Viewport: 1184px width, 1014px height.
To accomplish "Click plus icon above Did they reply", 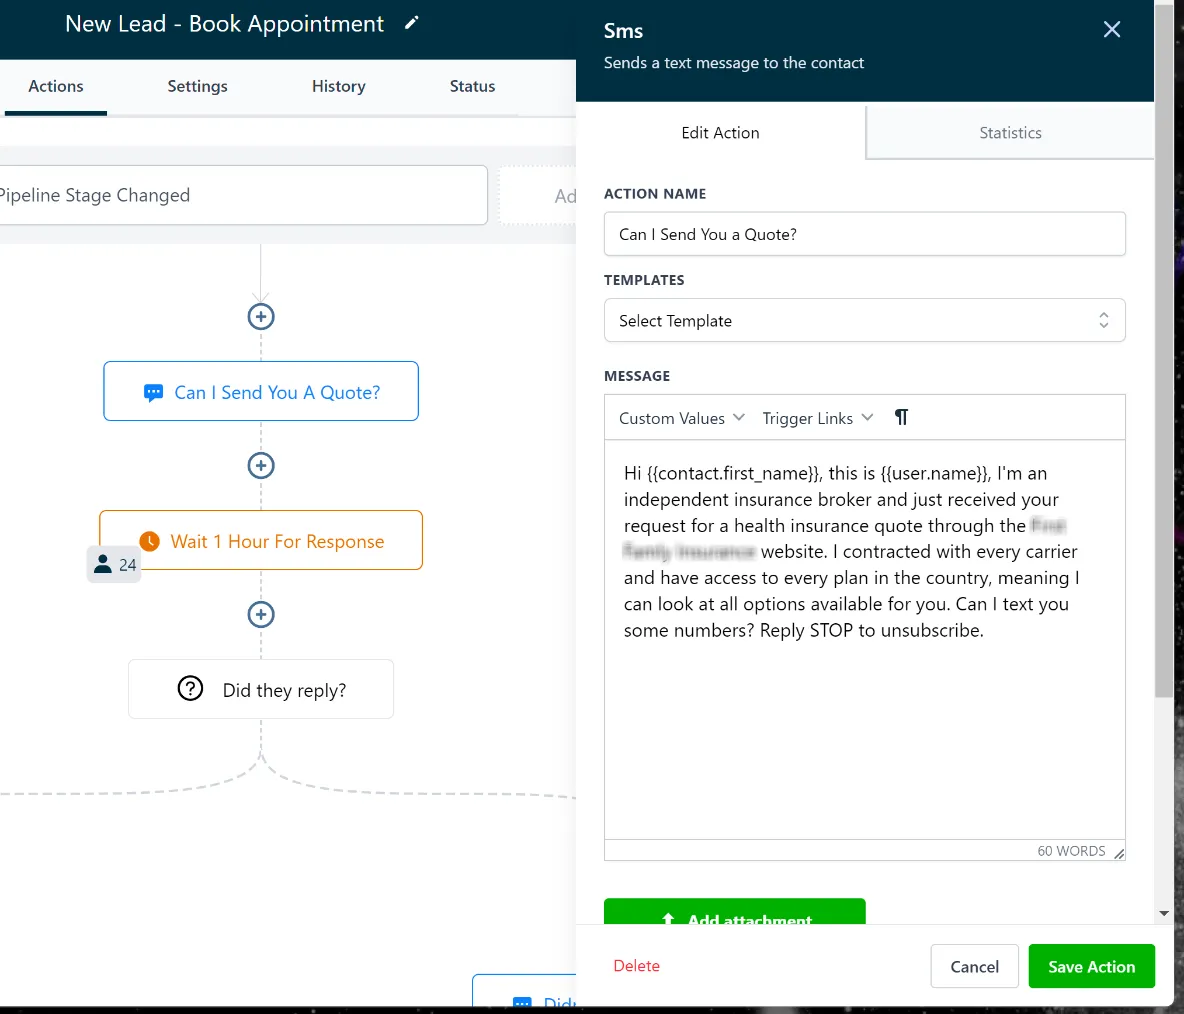I will click(261, 614).
